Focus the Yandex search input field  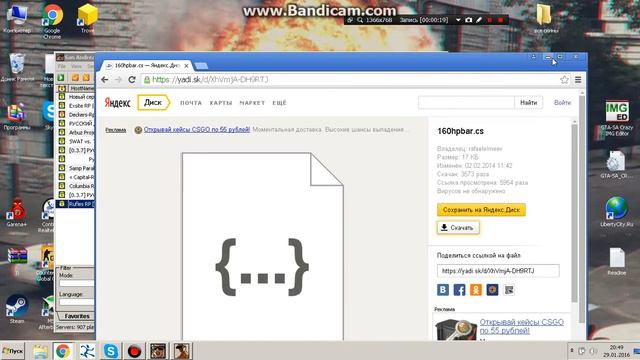click(x=466, y=102)
